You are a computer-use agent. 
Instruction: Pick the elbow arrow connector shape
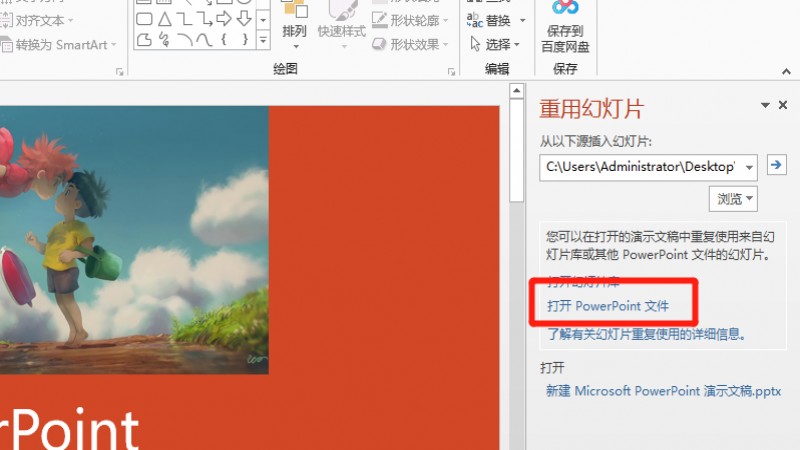[x=205, y=19]
